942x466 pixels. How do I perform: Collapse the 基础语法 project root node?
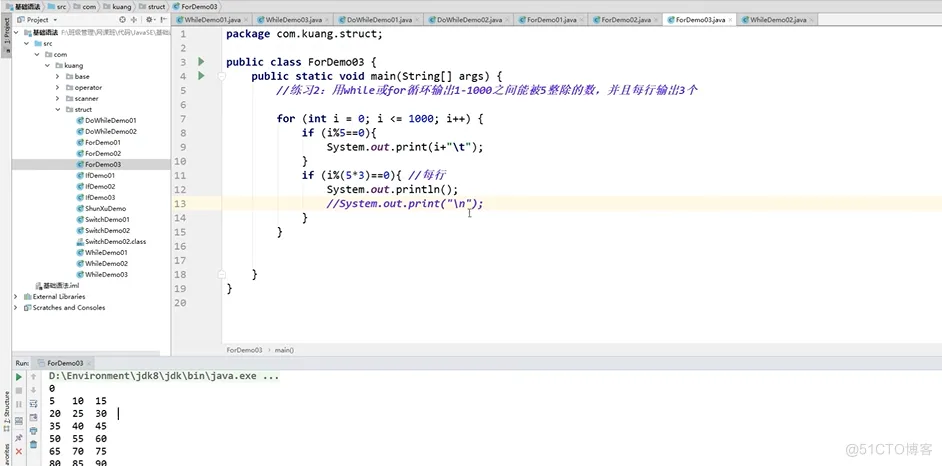tap(16, 32)
